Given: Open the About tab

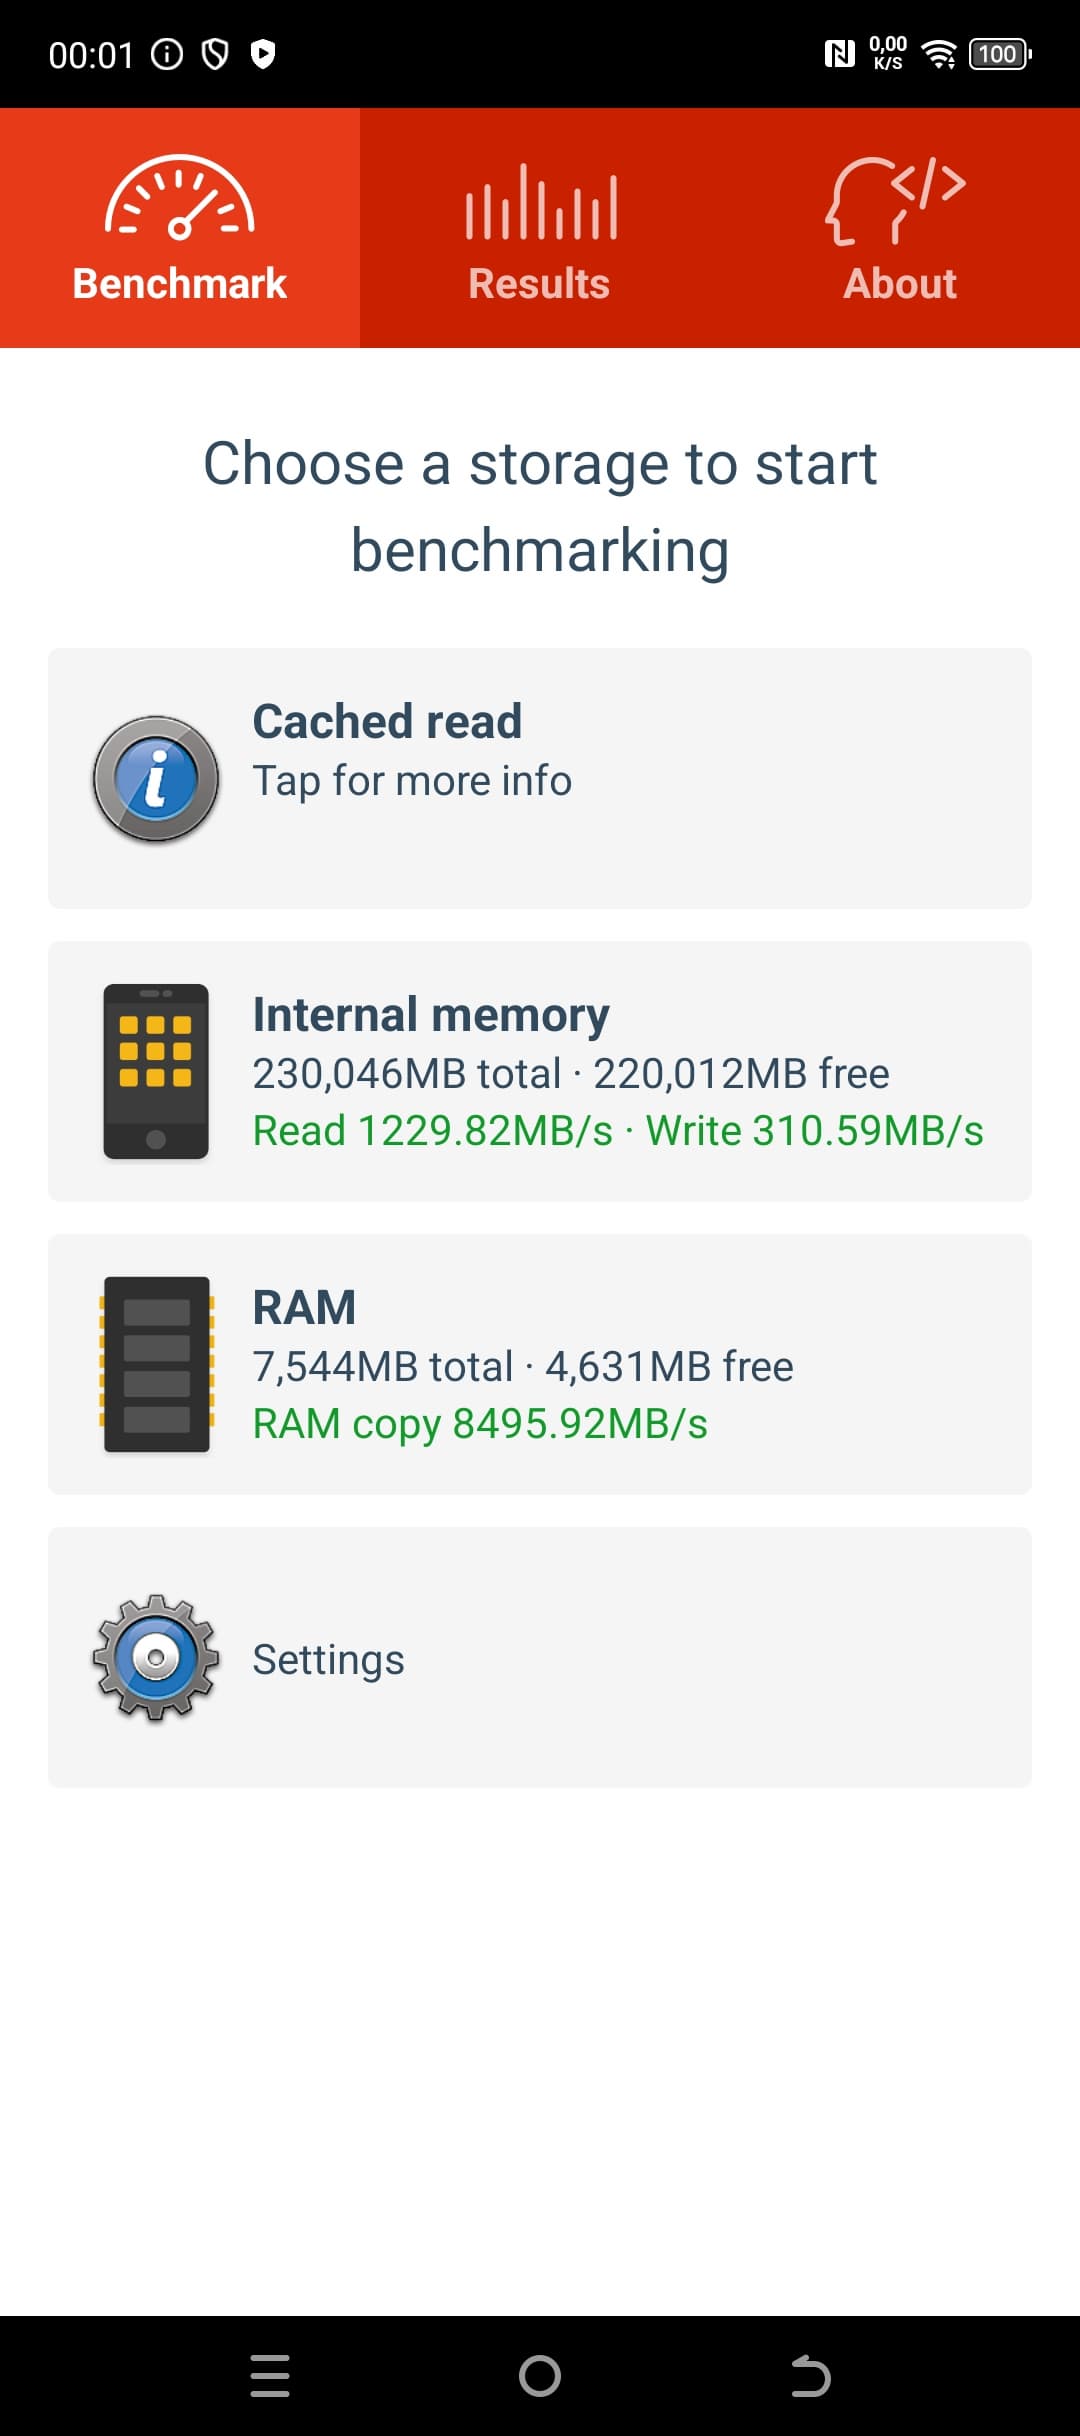Looking at the screenshot, I should [900, 283].
